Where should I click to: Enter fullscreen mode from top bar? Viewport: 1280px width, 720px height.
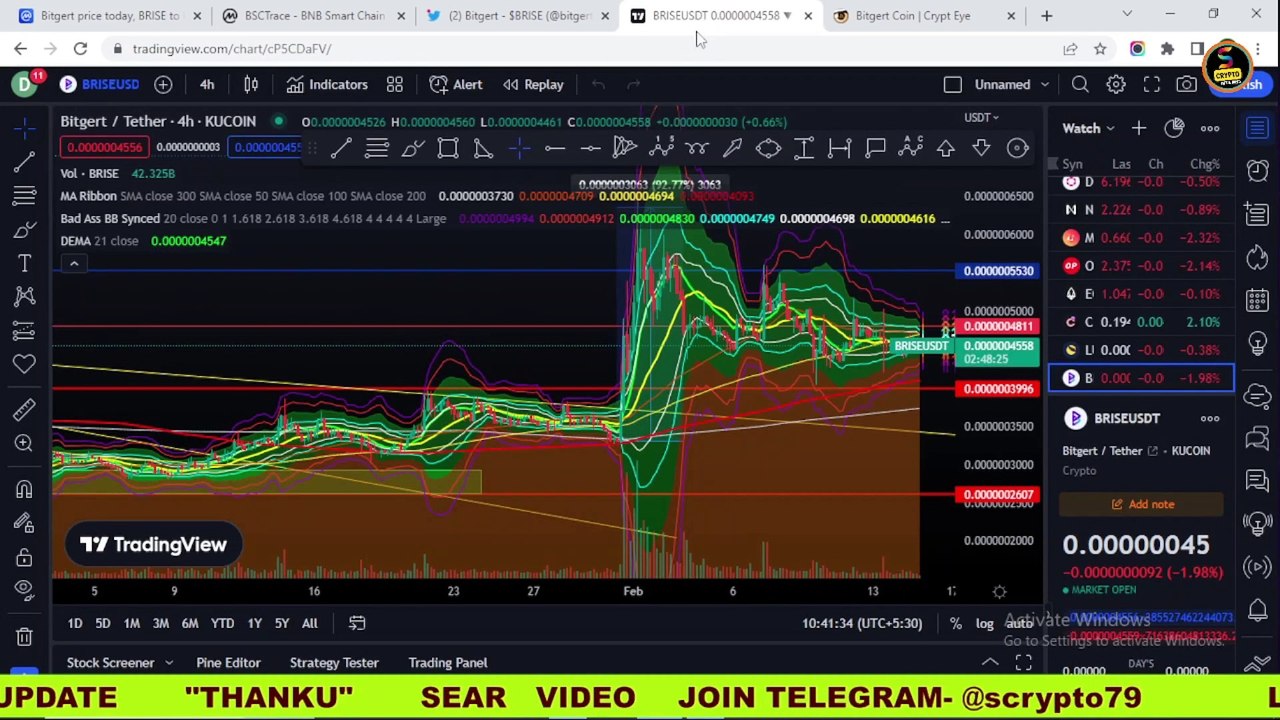coord(1152,85)
